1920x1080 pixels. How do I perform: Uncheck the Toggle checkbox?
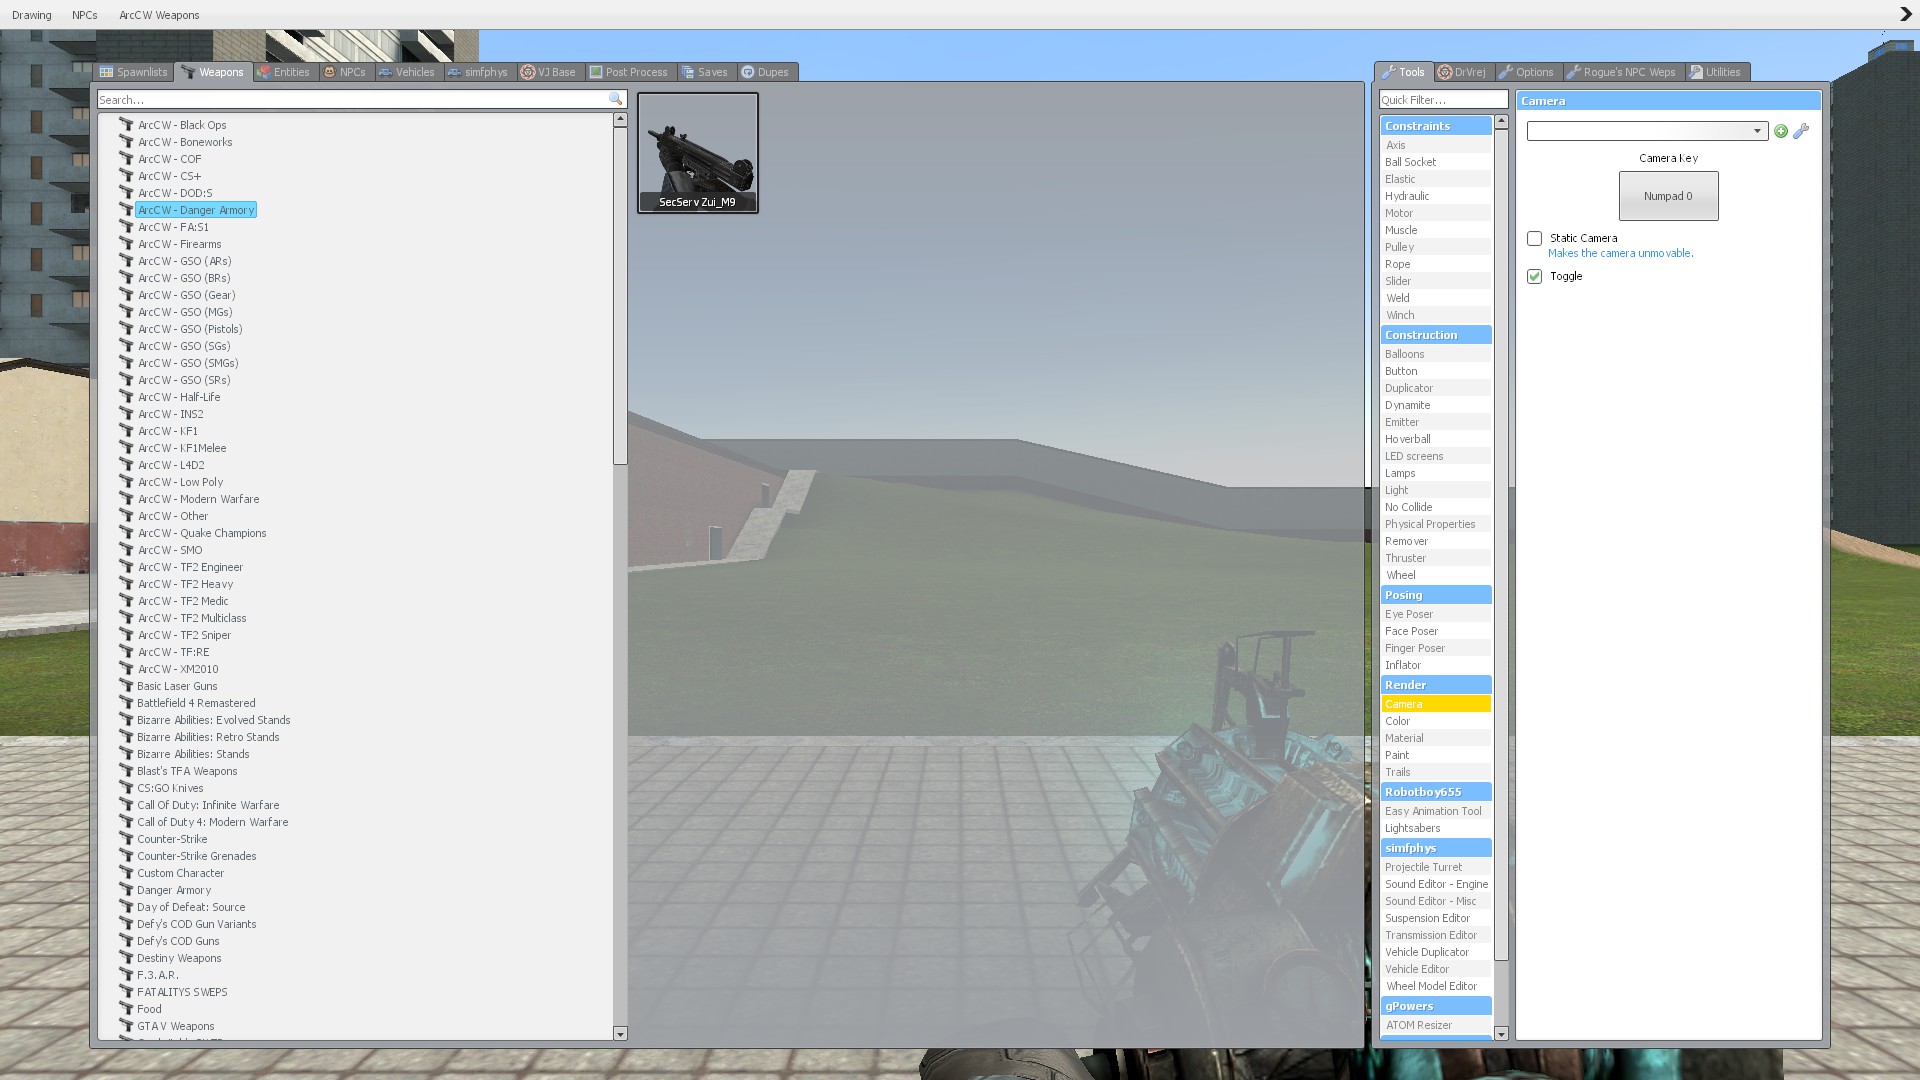(x=1534, y=276)
